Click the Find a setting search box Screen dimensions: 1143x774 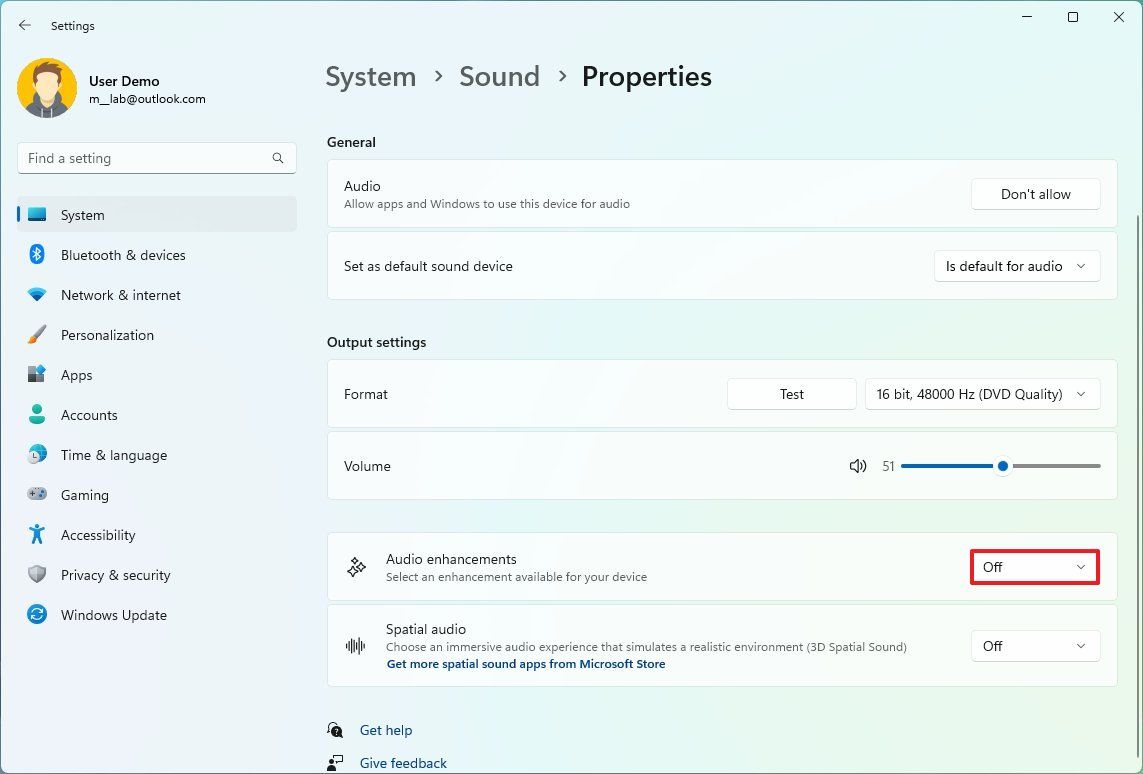pos(156,158)
